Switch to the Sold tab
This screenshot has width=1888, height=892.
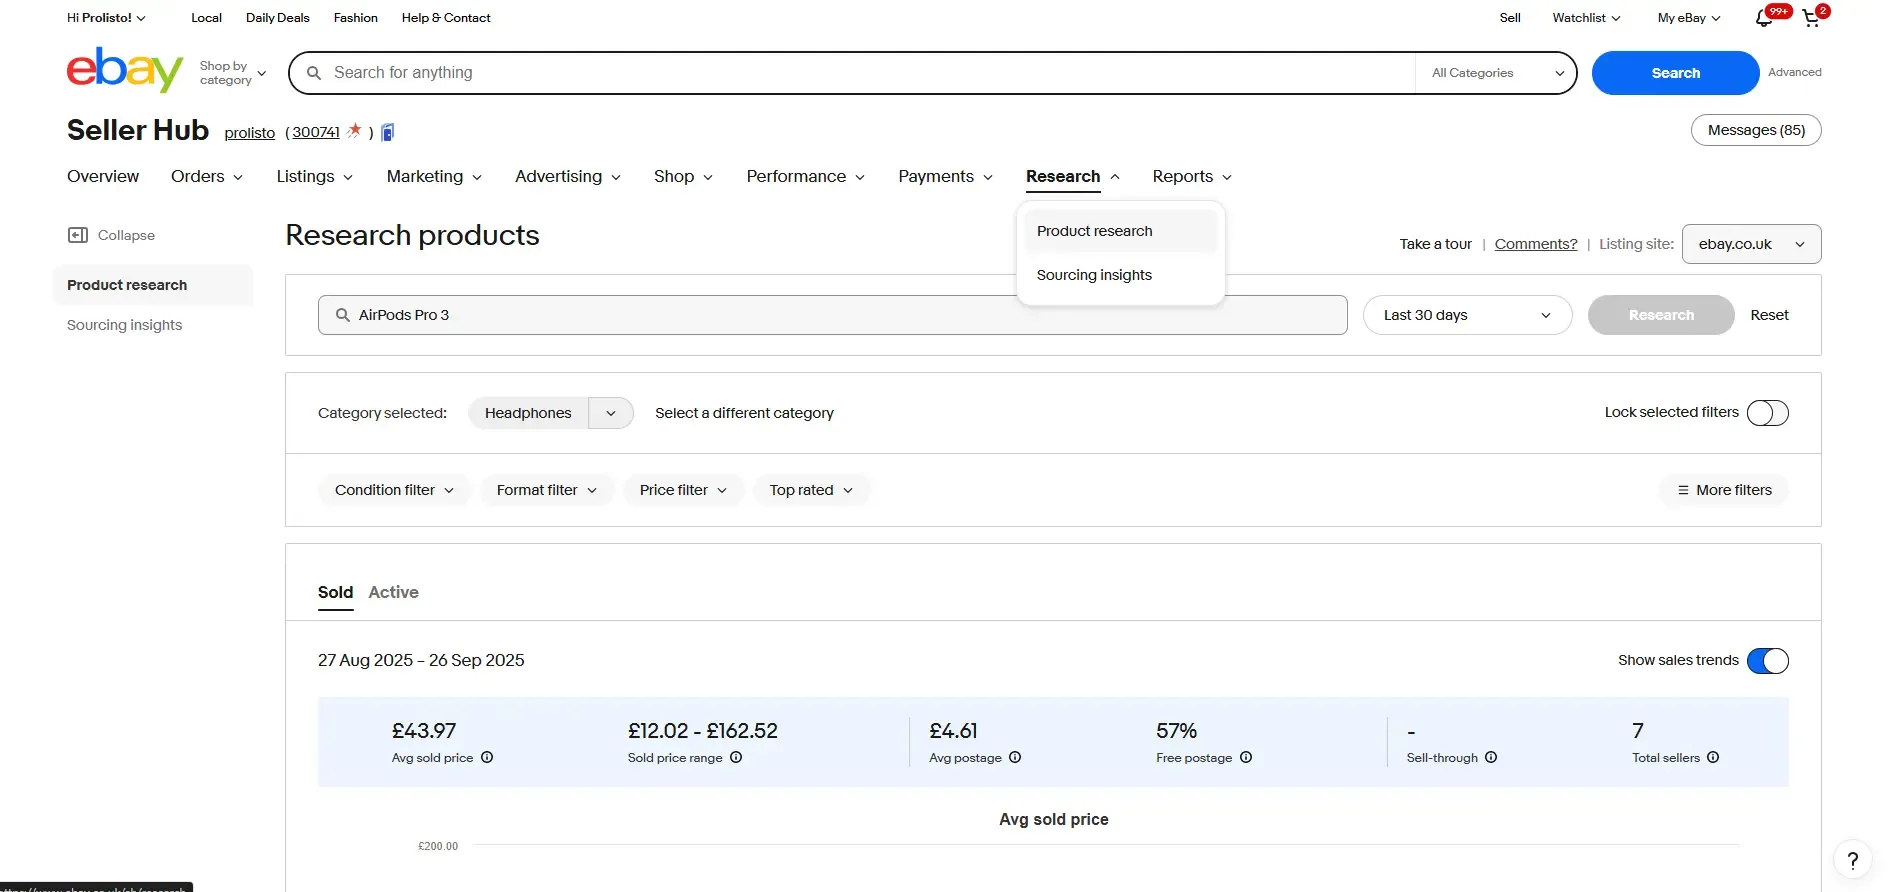click(335, 592)
